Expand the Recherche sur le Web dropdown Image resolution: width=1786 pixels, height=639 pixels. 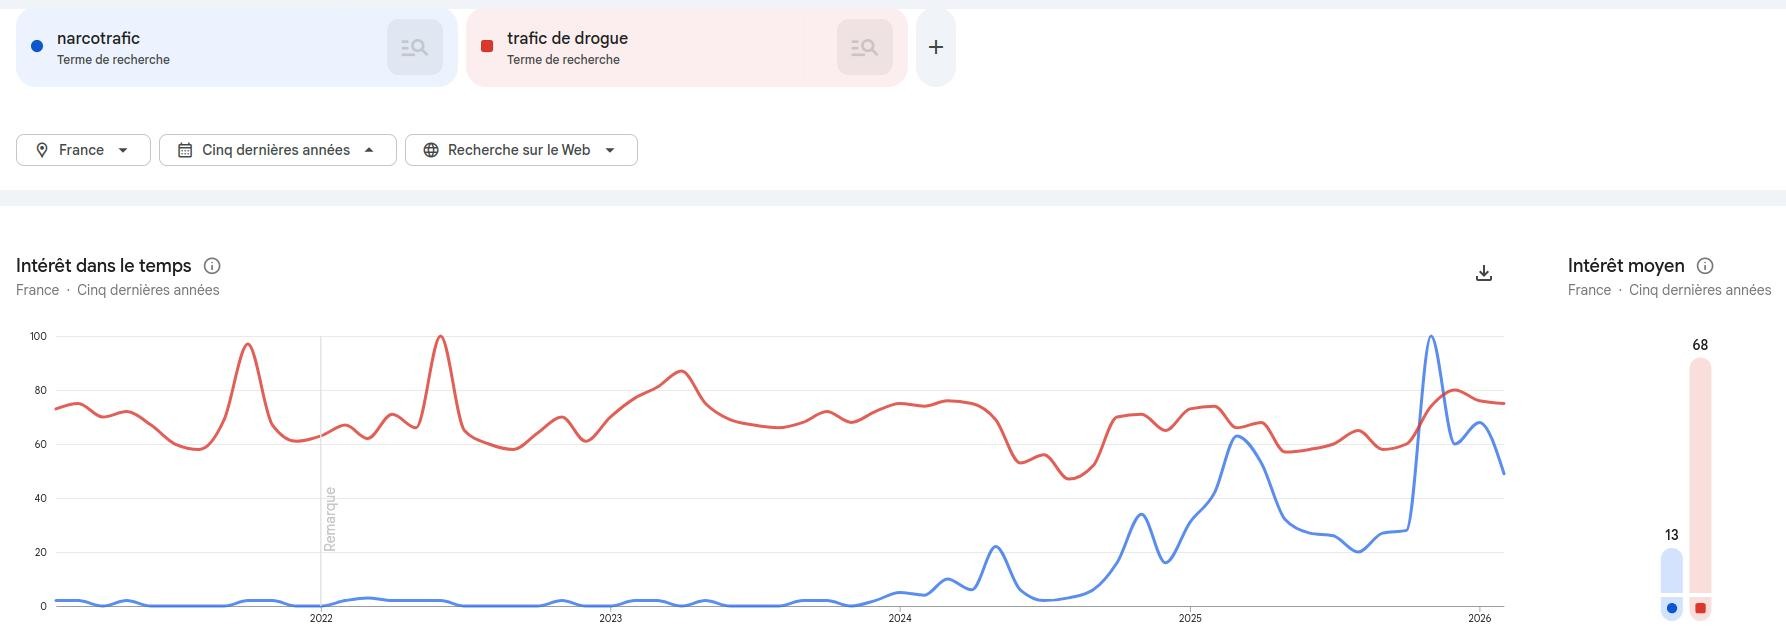pos(610,150)
